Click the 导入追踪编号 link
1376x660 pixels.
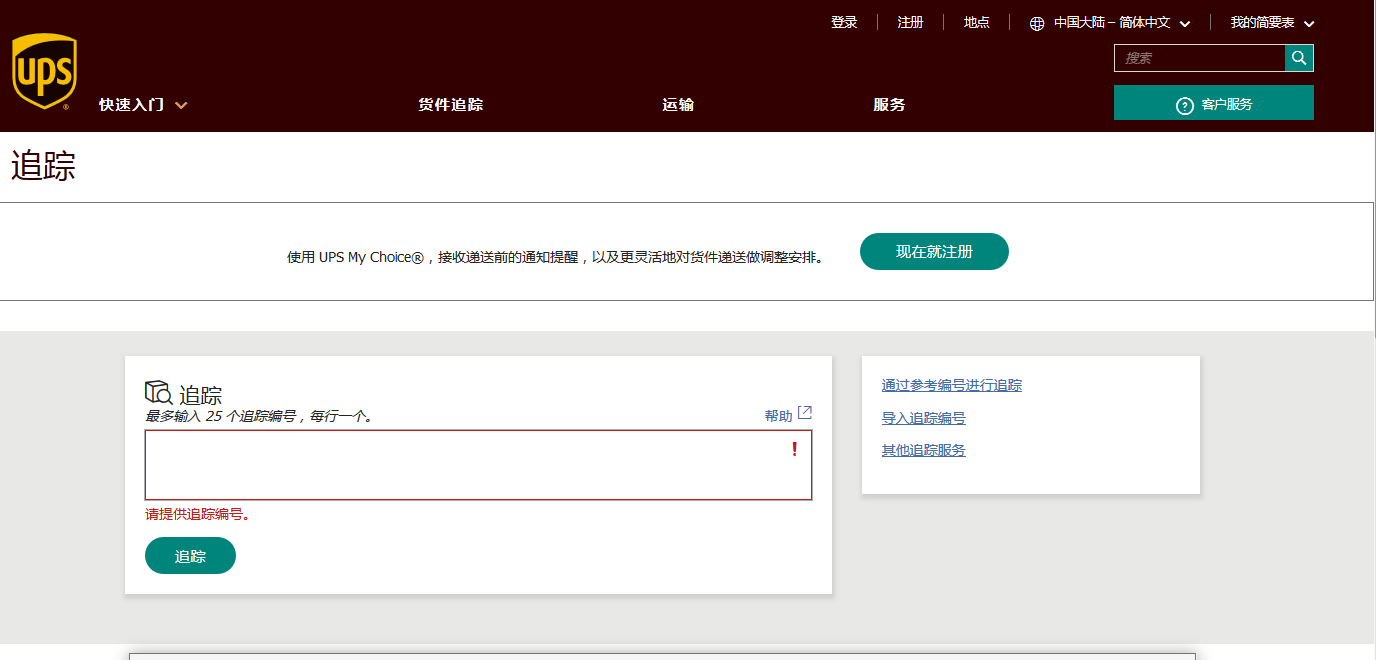point(923,417)
